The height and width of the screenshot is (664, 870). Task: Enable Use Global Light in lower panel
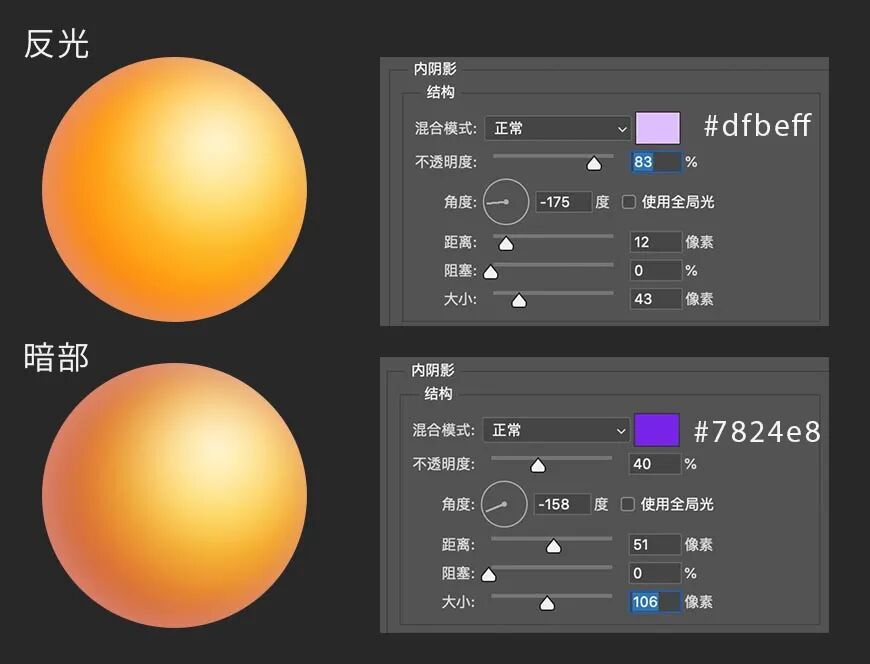coord(627,504)
